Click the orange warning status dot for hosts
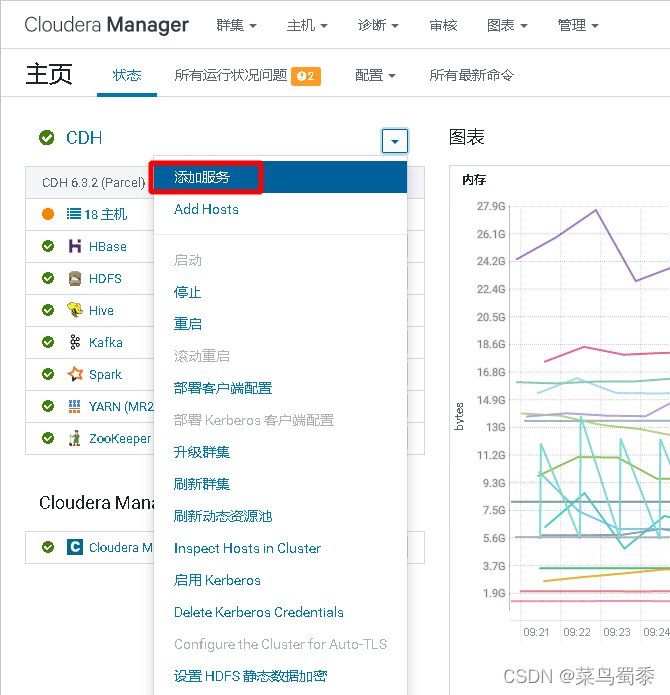The image size is (670, 695). coord(48,214)
